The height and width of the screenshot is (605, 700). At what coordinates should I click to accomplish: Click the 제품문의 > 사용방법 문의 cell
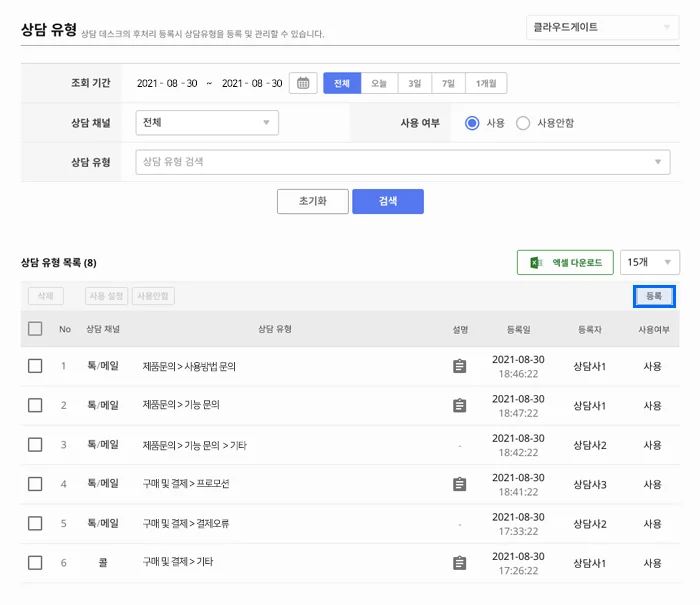click(x=189, y=367)
